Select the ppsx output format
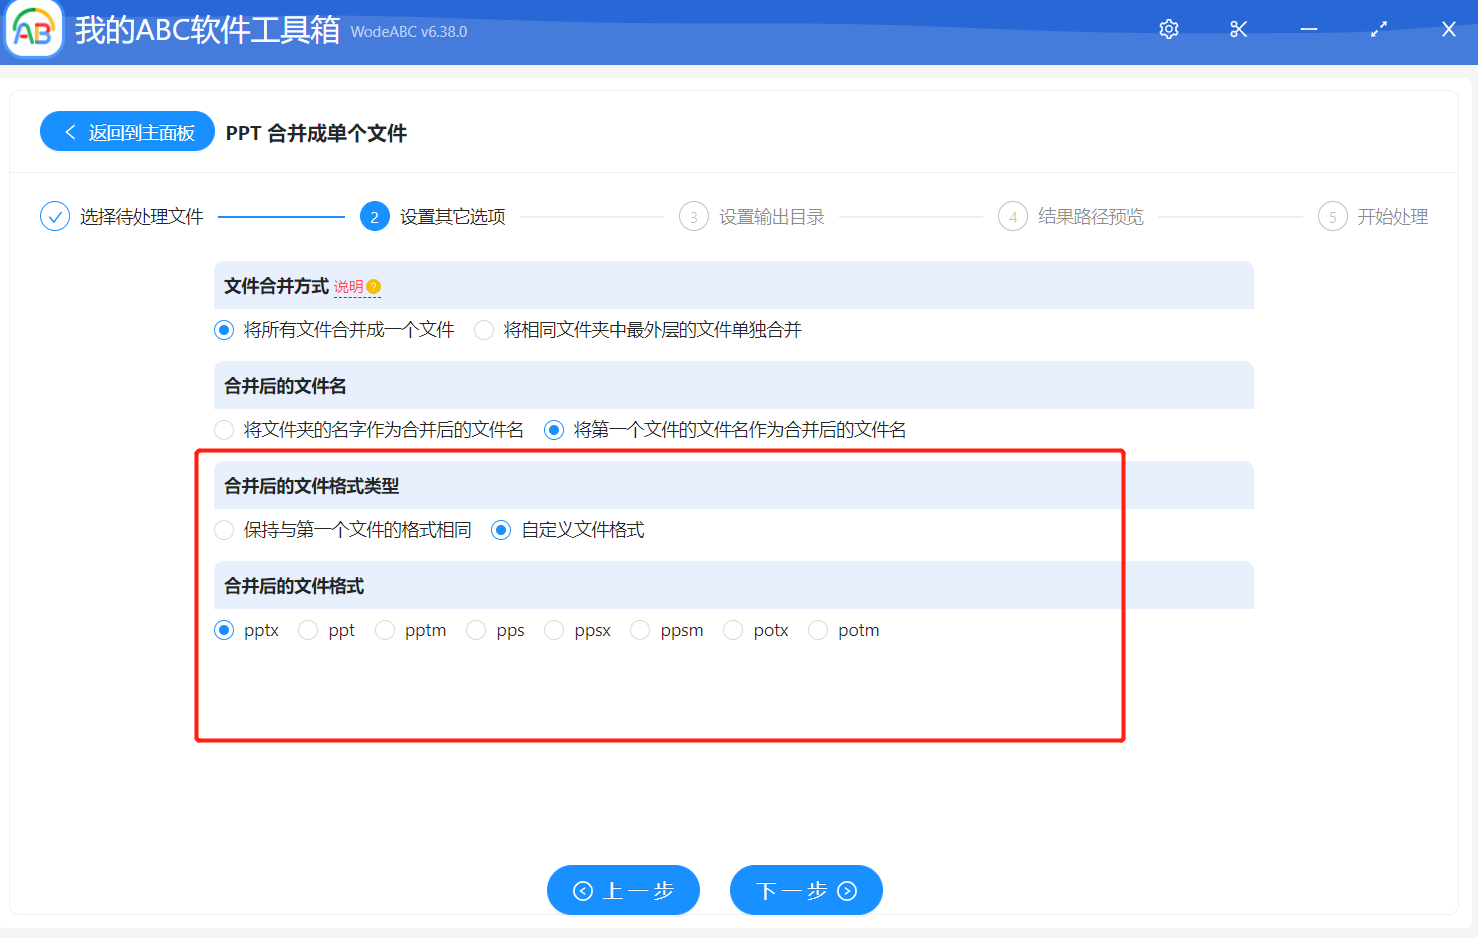The image size is (1478, 938). click(554, 630)
